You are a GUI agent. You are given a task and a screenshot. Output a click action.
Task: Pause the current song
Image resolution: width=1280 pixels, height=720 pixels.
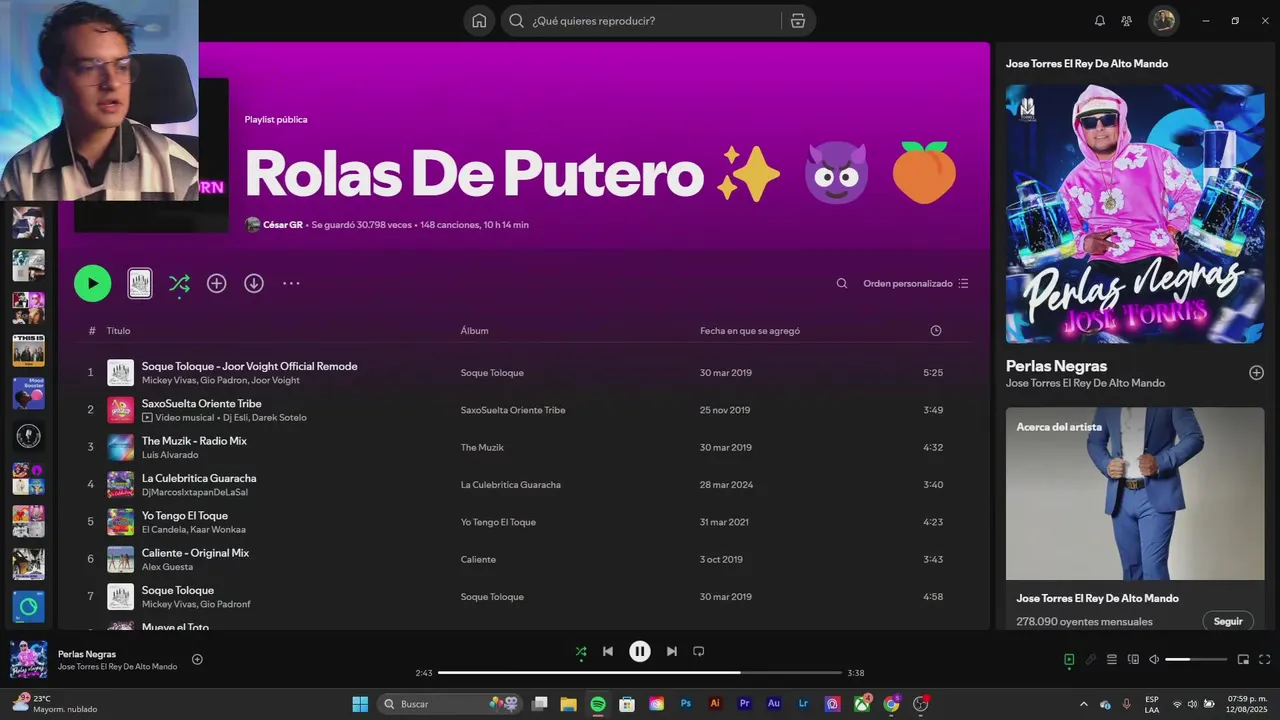pos(640,651)
